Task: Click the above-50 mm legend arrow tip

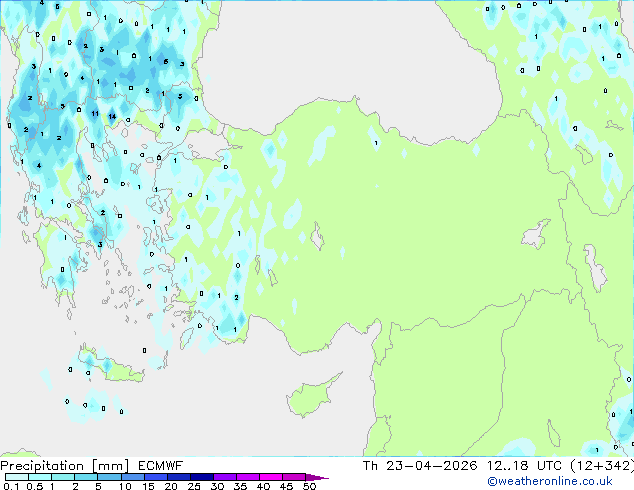Action: [x=317, y=477]
